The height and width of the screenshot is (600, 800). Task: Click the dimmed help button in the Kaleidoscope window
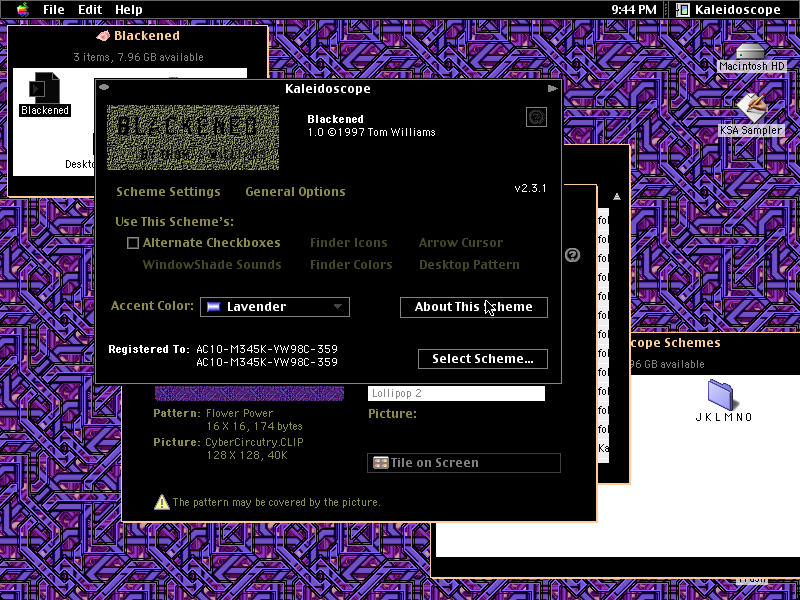[x=536, y=117]
